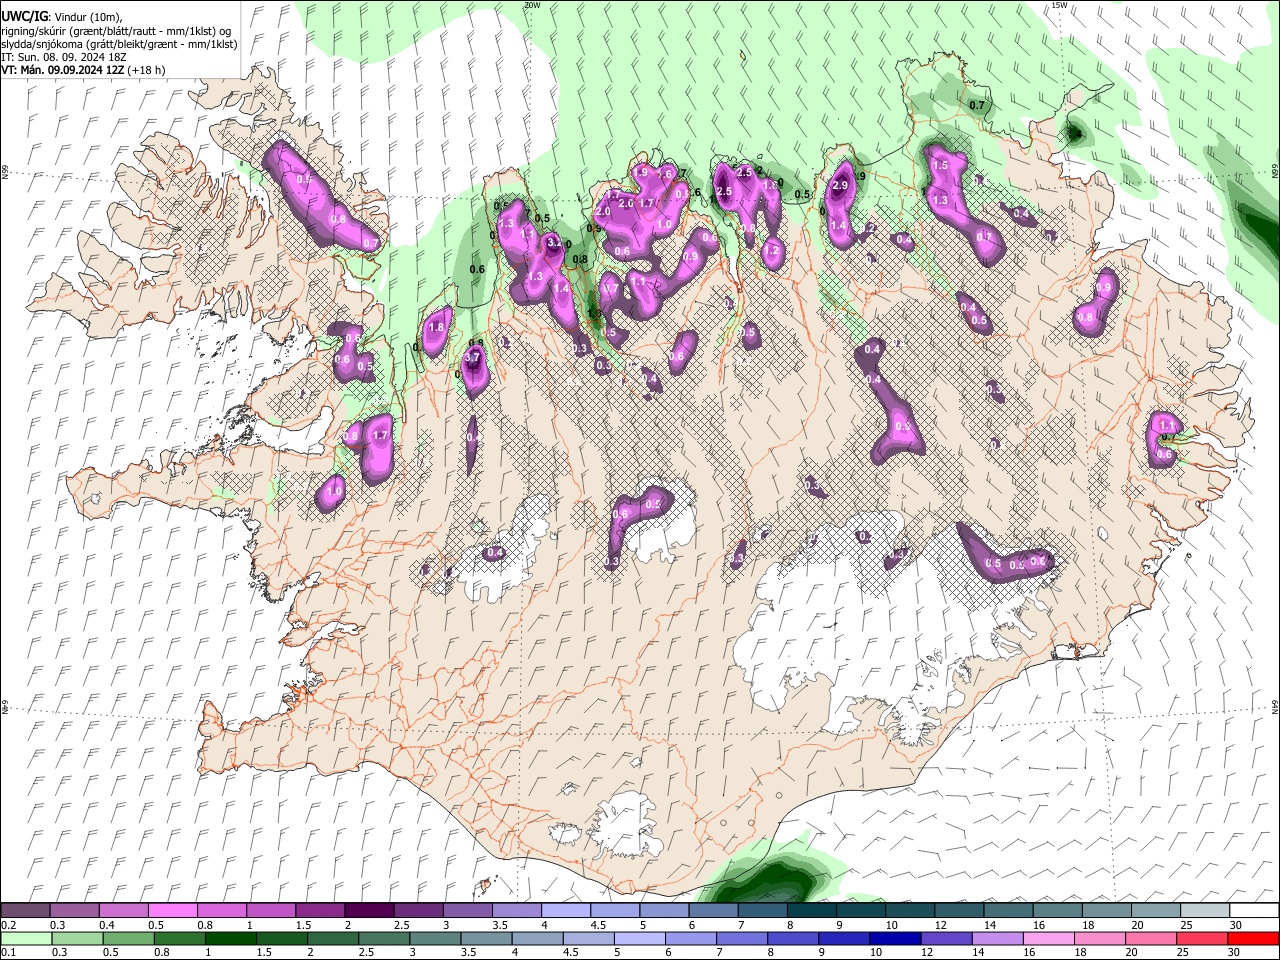
Task: Click the 0.2 label in the snow legend
Action: 9,925
